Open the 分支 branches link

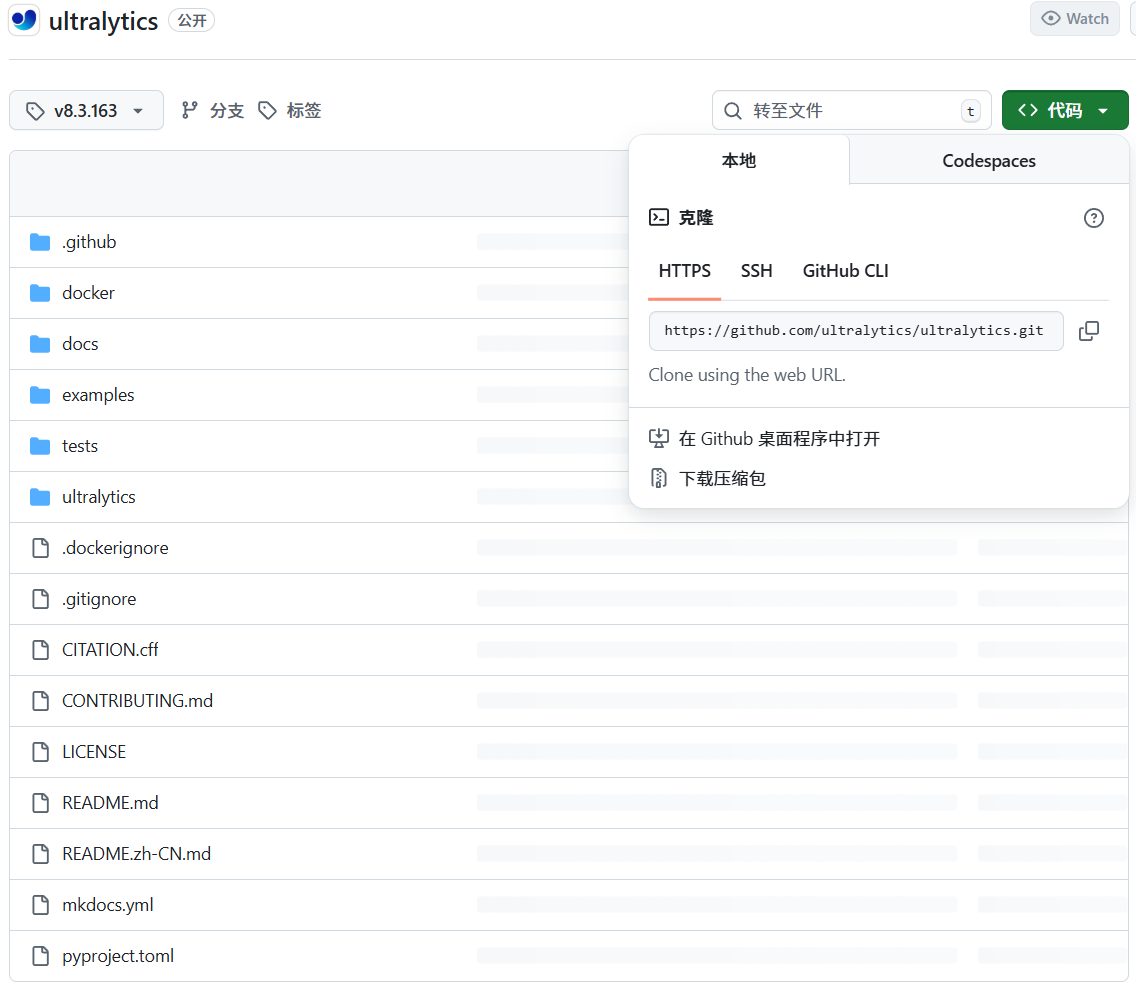tap(227, 110)
